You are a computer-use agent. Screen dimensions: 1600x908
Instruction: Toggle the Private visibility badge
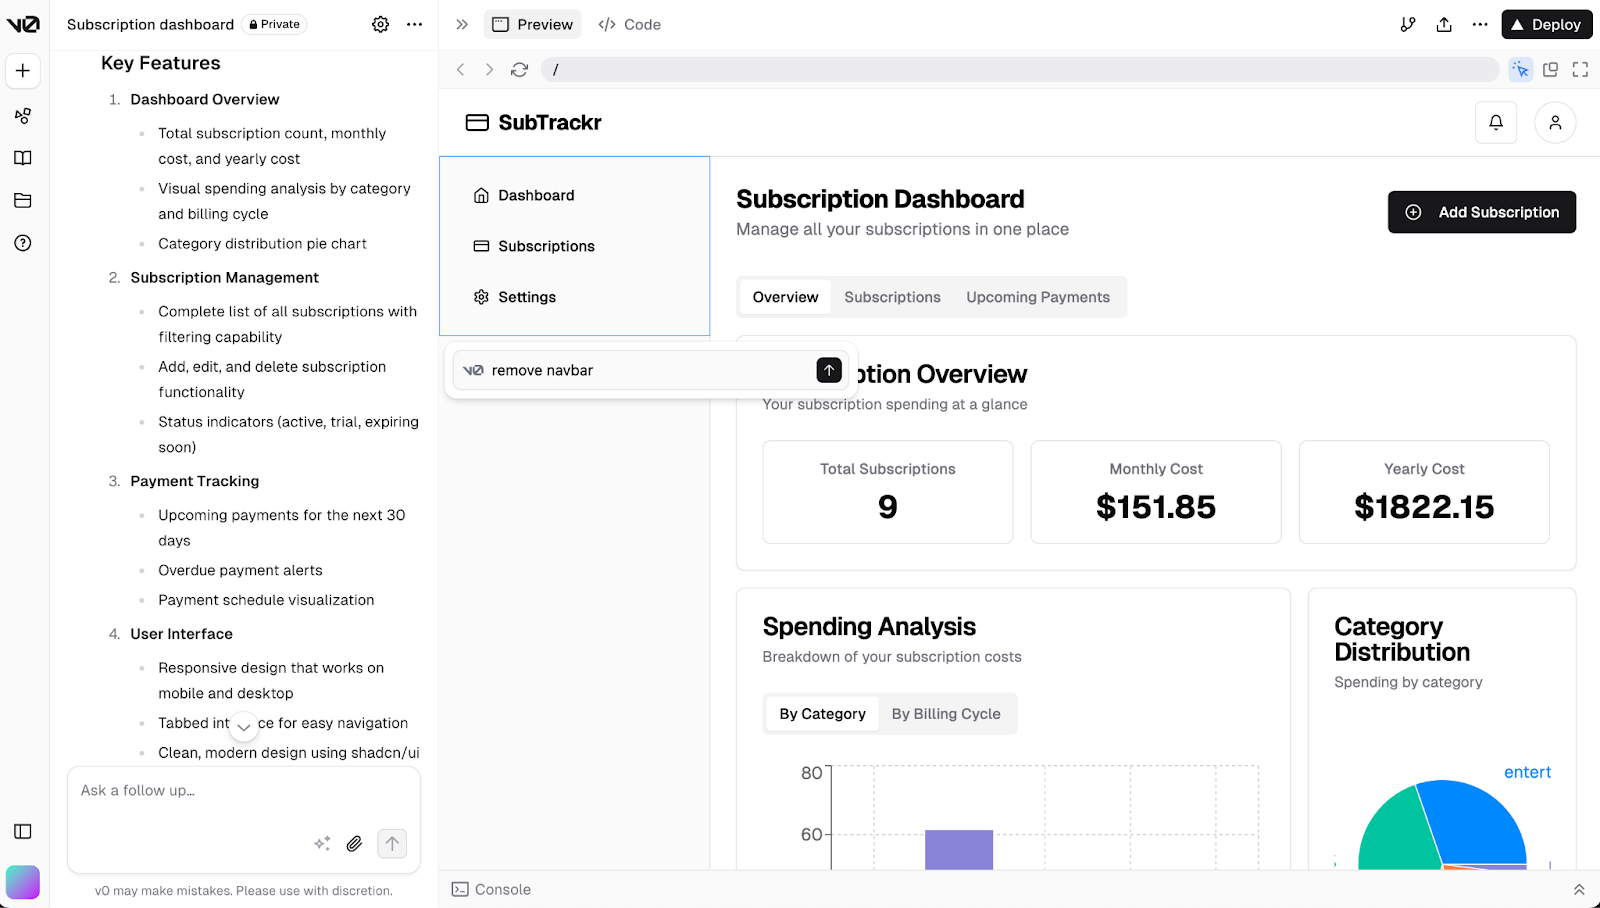point(274,24)
